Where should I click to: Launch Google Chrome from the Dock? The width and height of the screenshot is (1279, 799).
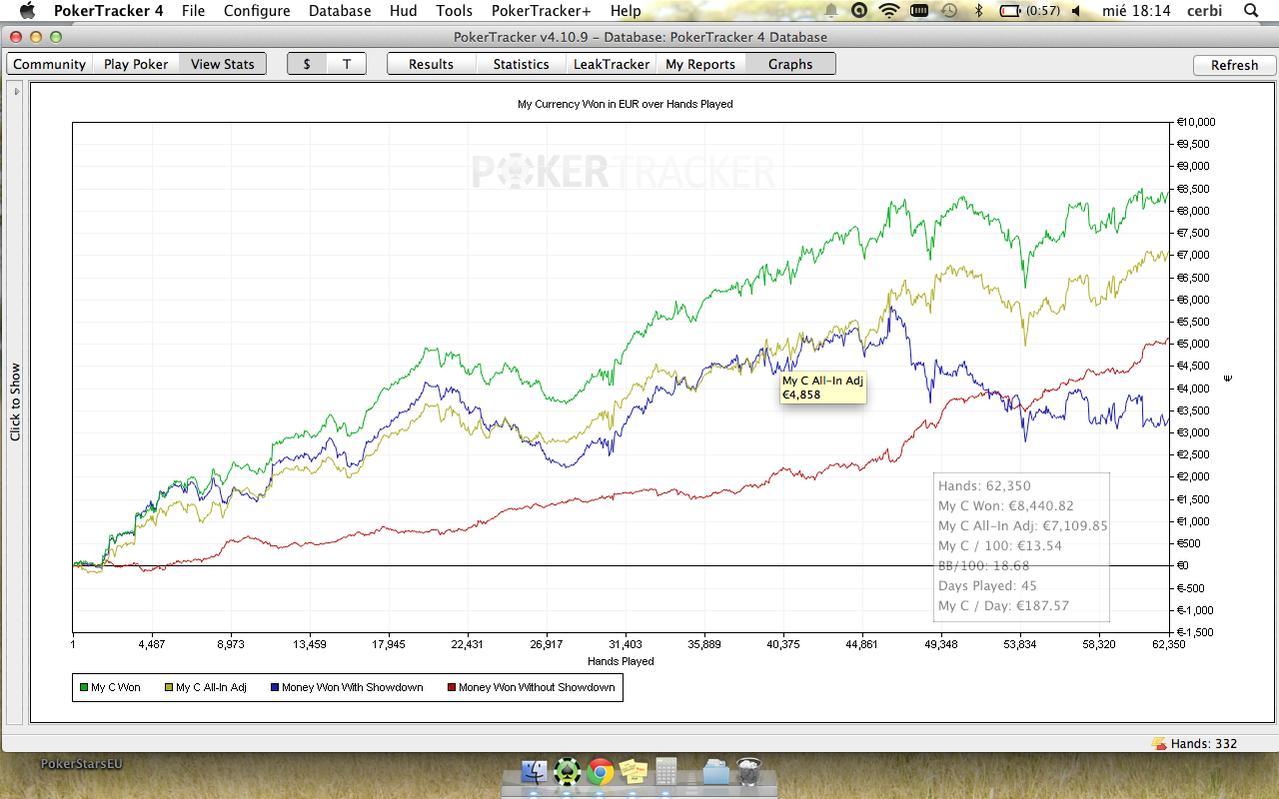coord(600,773)
